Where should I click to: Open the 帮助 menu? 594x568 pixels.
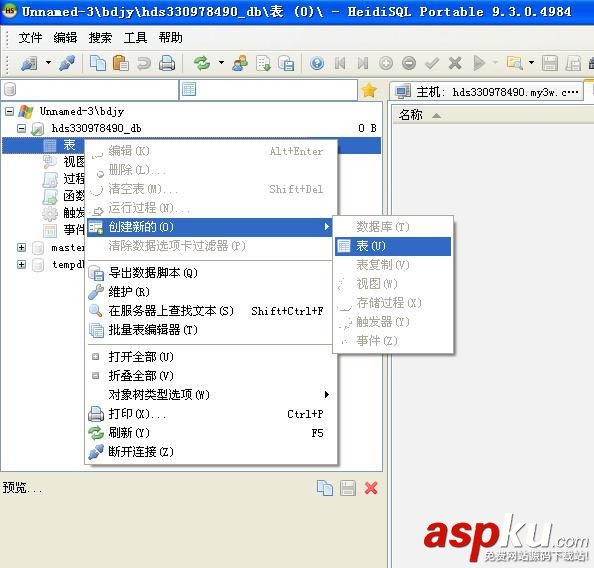coord(170,38)
